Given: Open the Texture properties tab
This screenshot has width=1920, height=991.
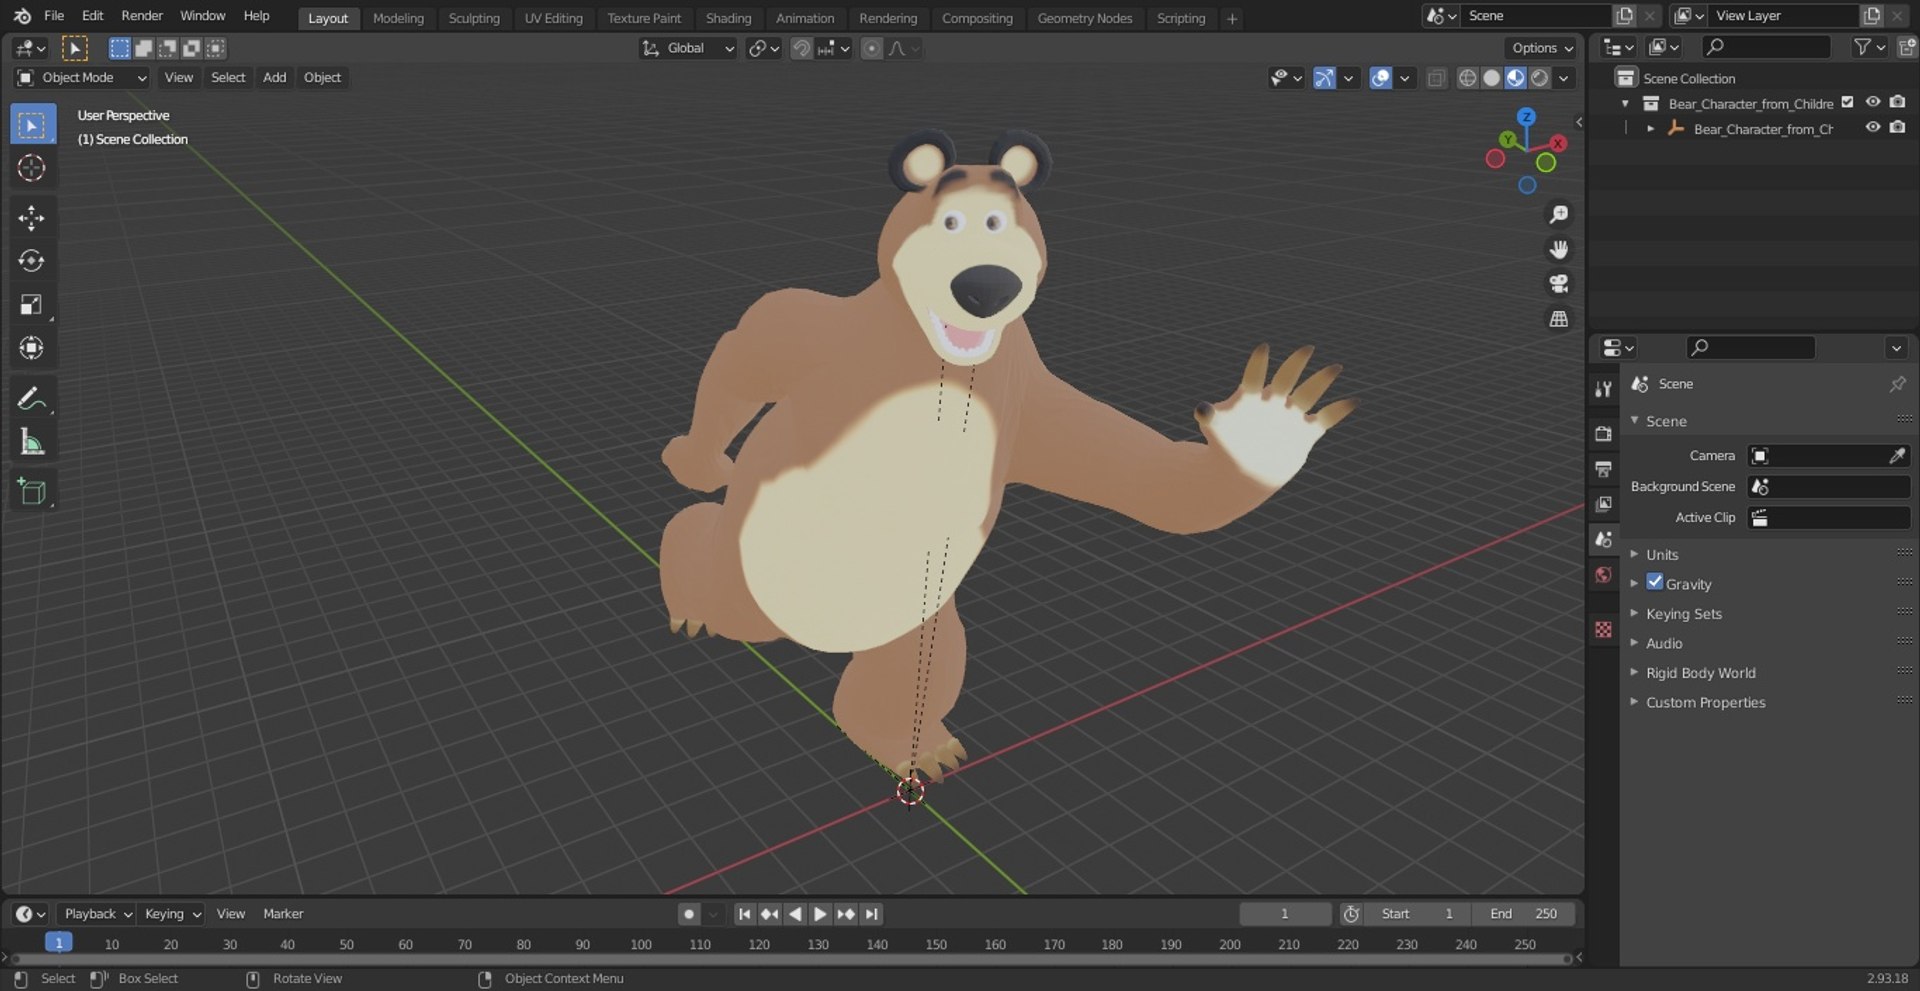Looking at the screenshot, I should pos(1604,629).
